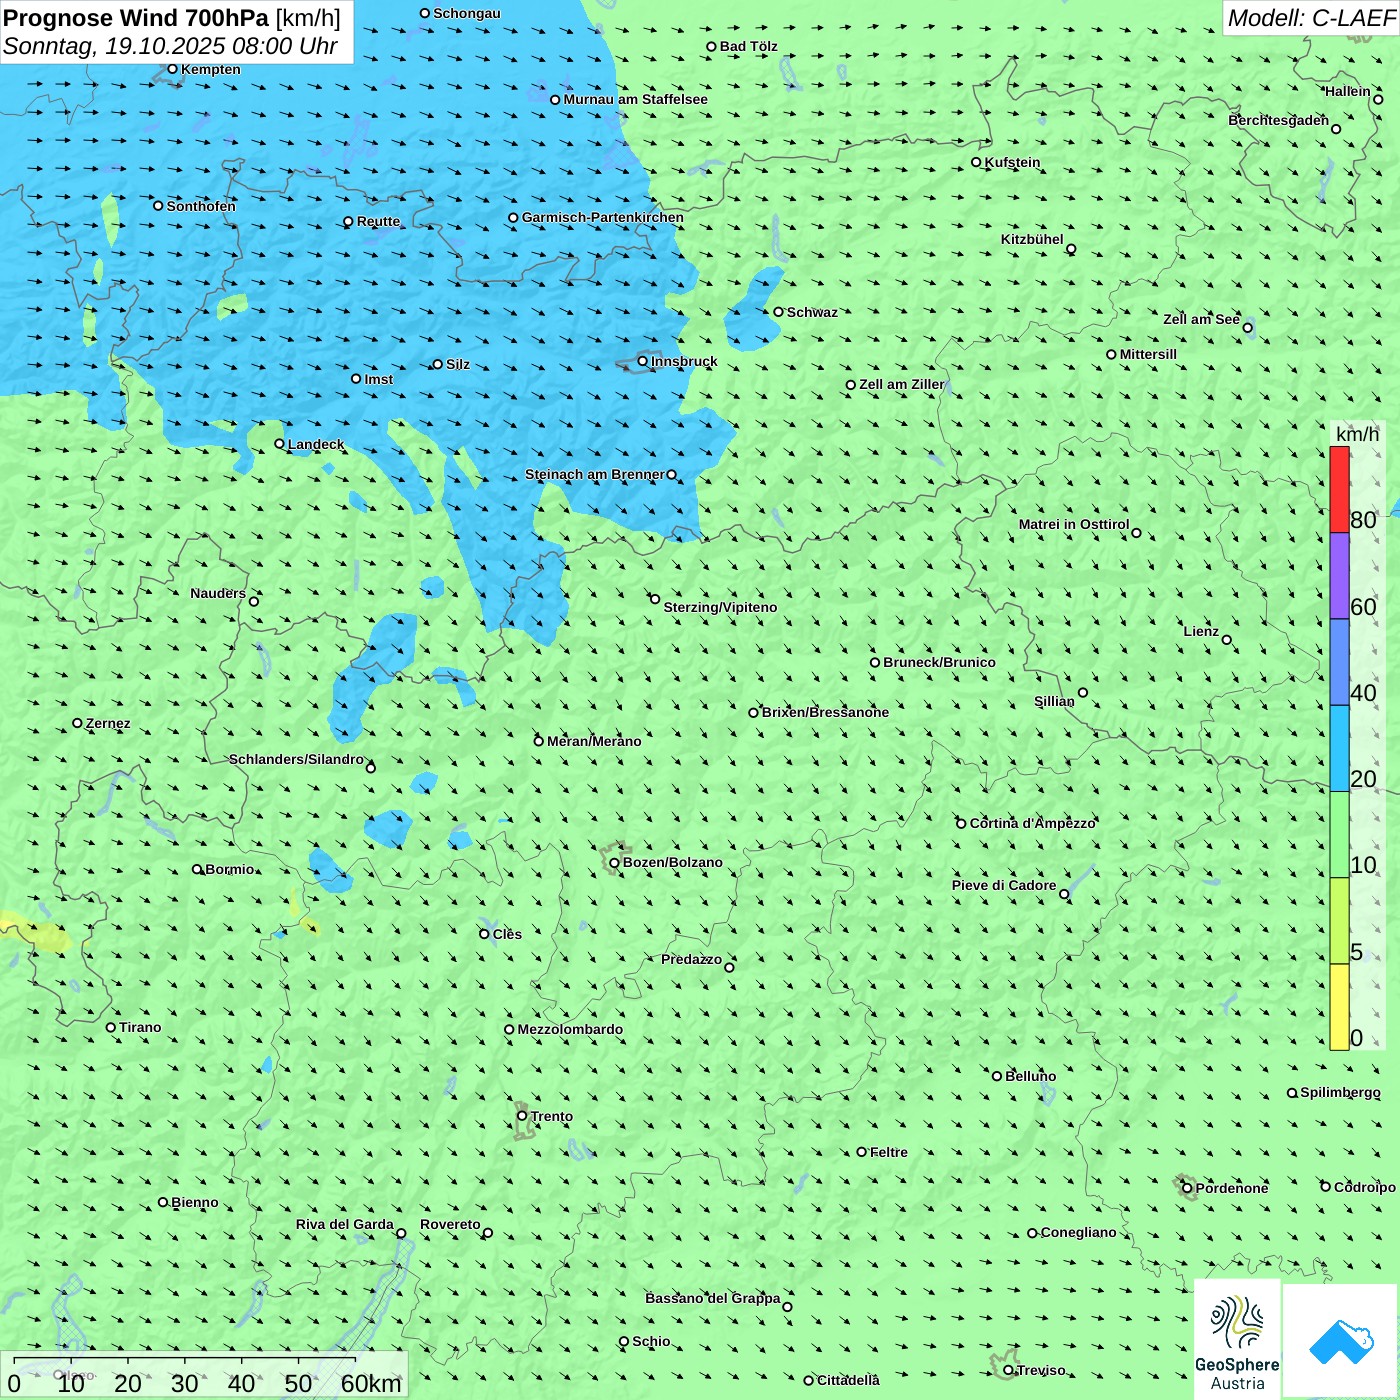Click the '60km' scale bar label
Screen dimensions: 1400x1400
371,1383
